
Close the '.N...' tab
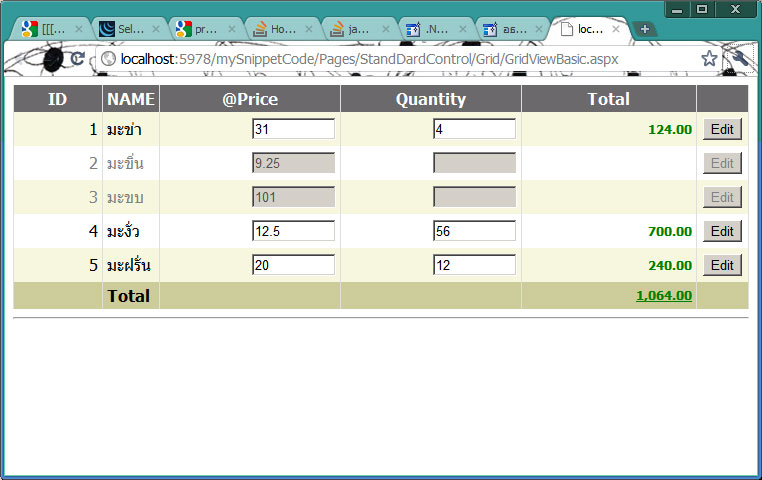click(x=463, y=29)
